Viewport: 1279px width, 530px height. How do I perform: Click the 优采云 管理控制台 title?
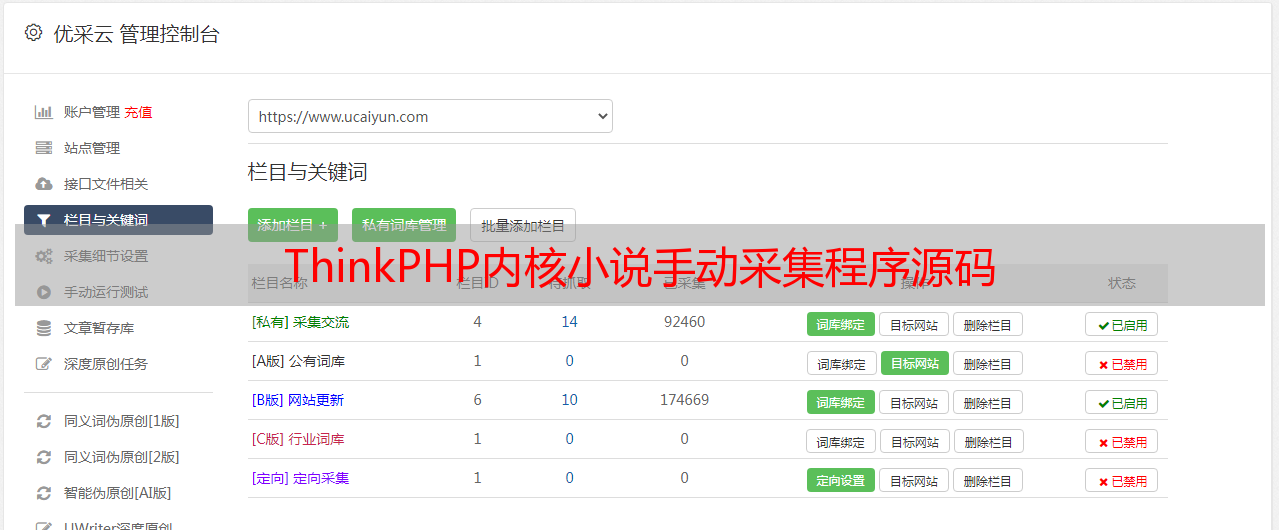click(x=137, y=34)
